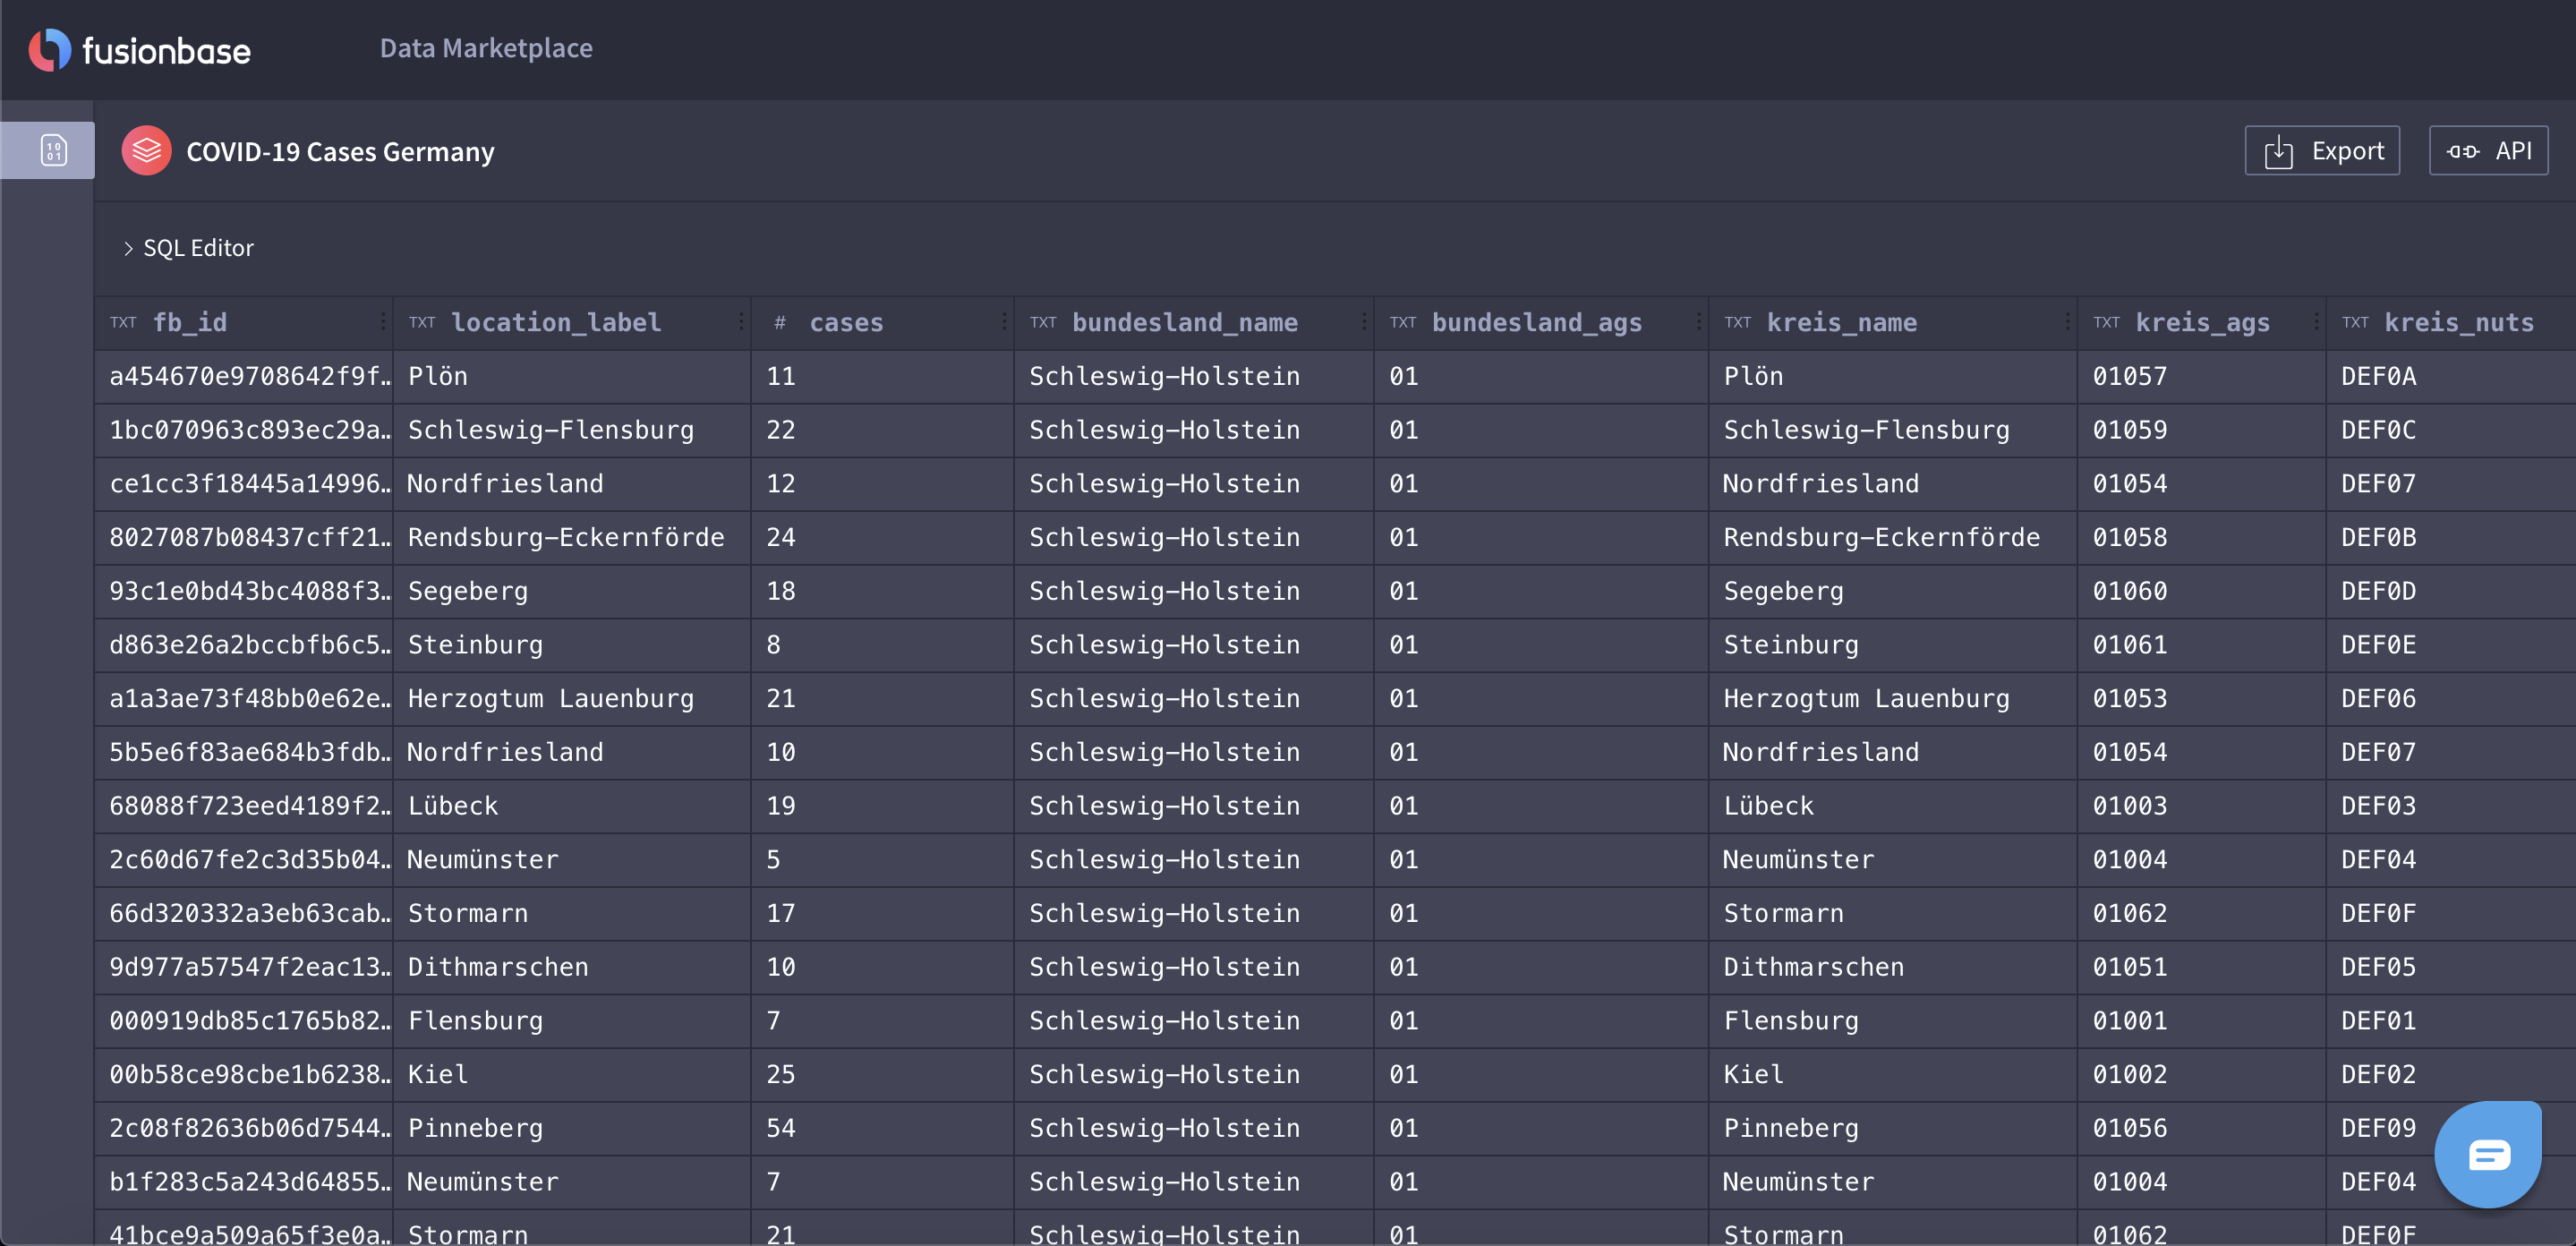Viewport: 2576px width, 1246px height.
Task: Sort by the cases column header
Action: 845,322
